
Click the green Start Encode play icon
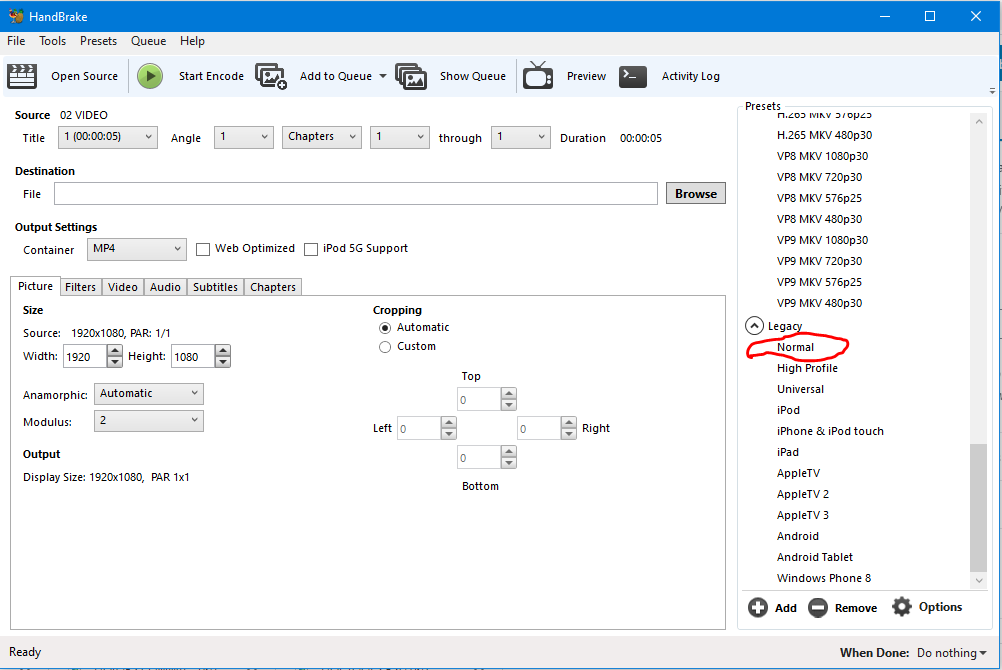150,76
